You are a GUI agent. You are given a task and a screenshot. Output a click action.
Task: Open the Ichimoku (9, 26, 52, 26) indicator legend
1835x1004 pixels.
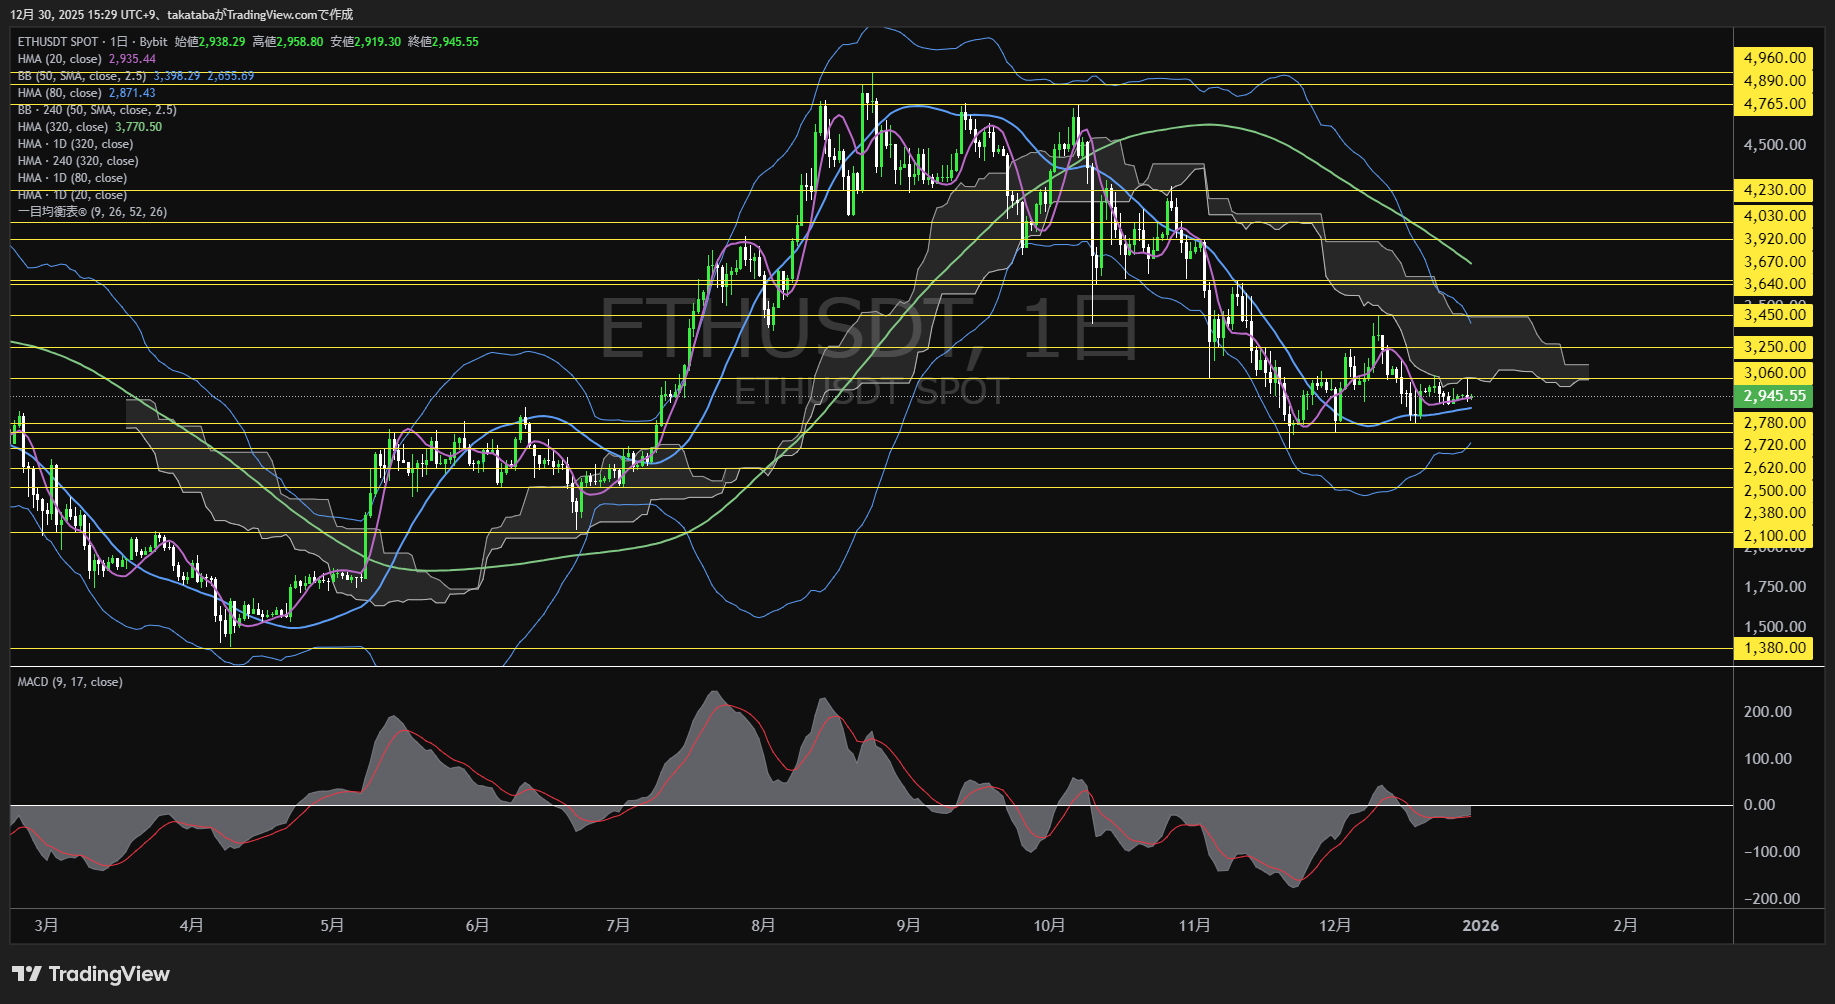[92, 212]
